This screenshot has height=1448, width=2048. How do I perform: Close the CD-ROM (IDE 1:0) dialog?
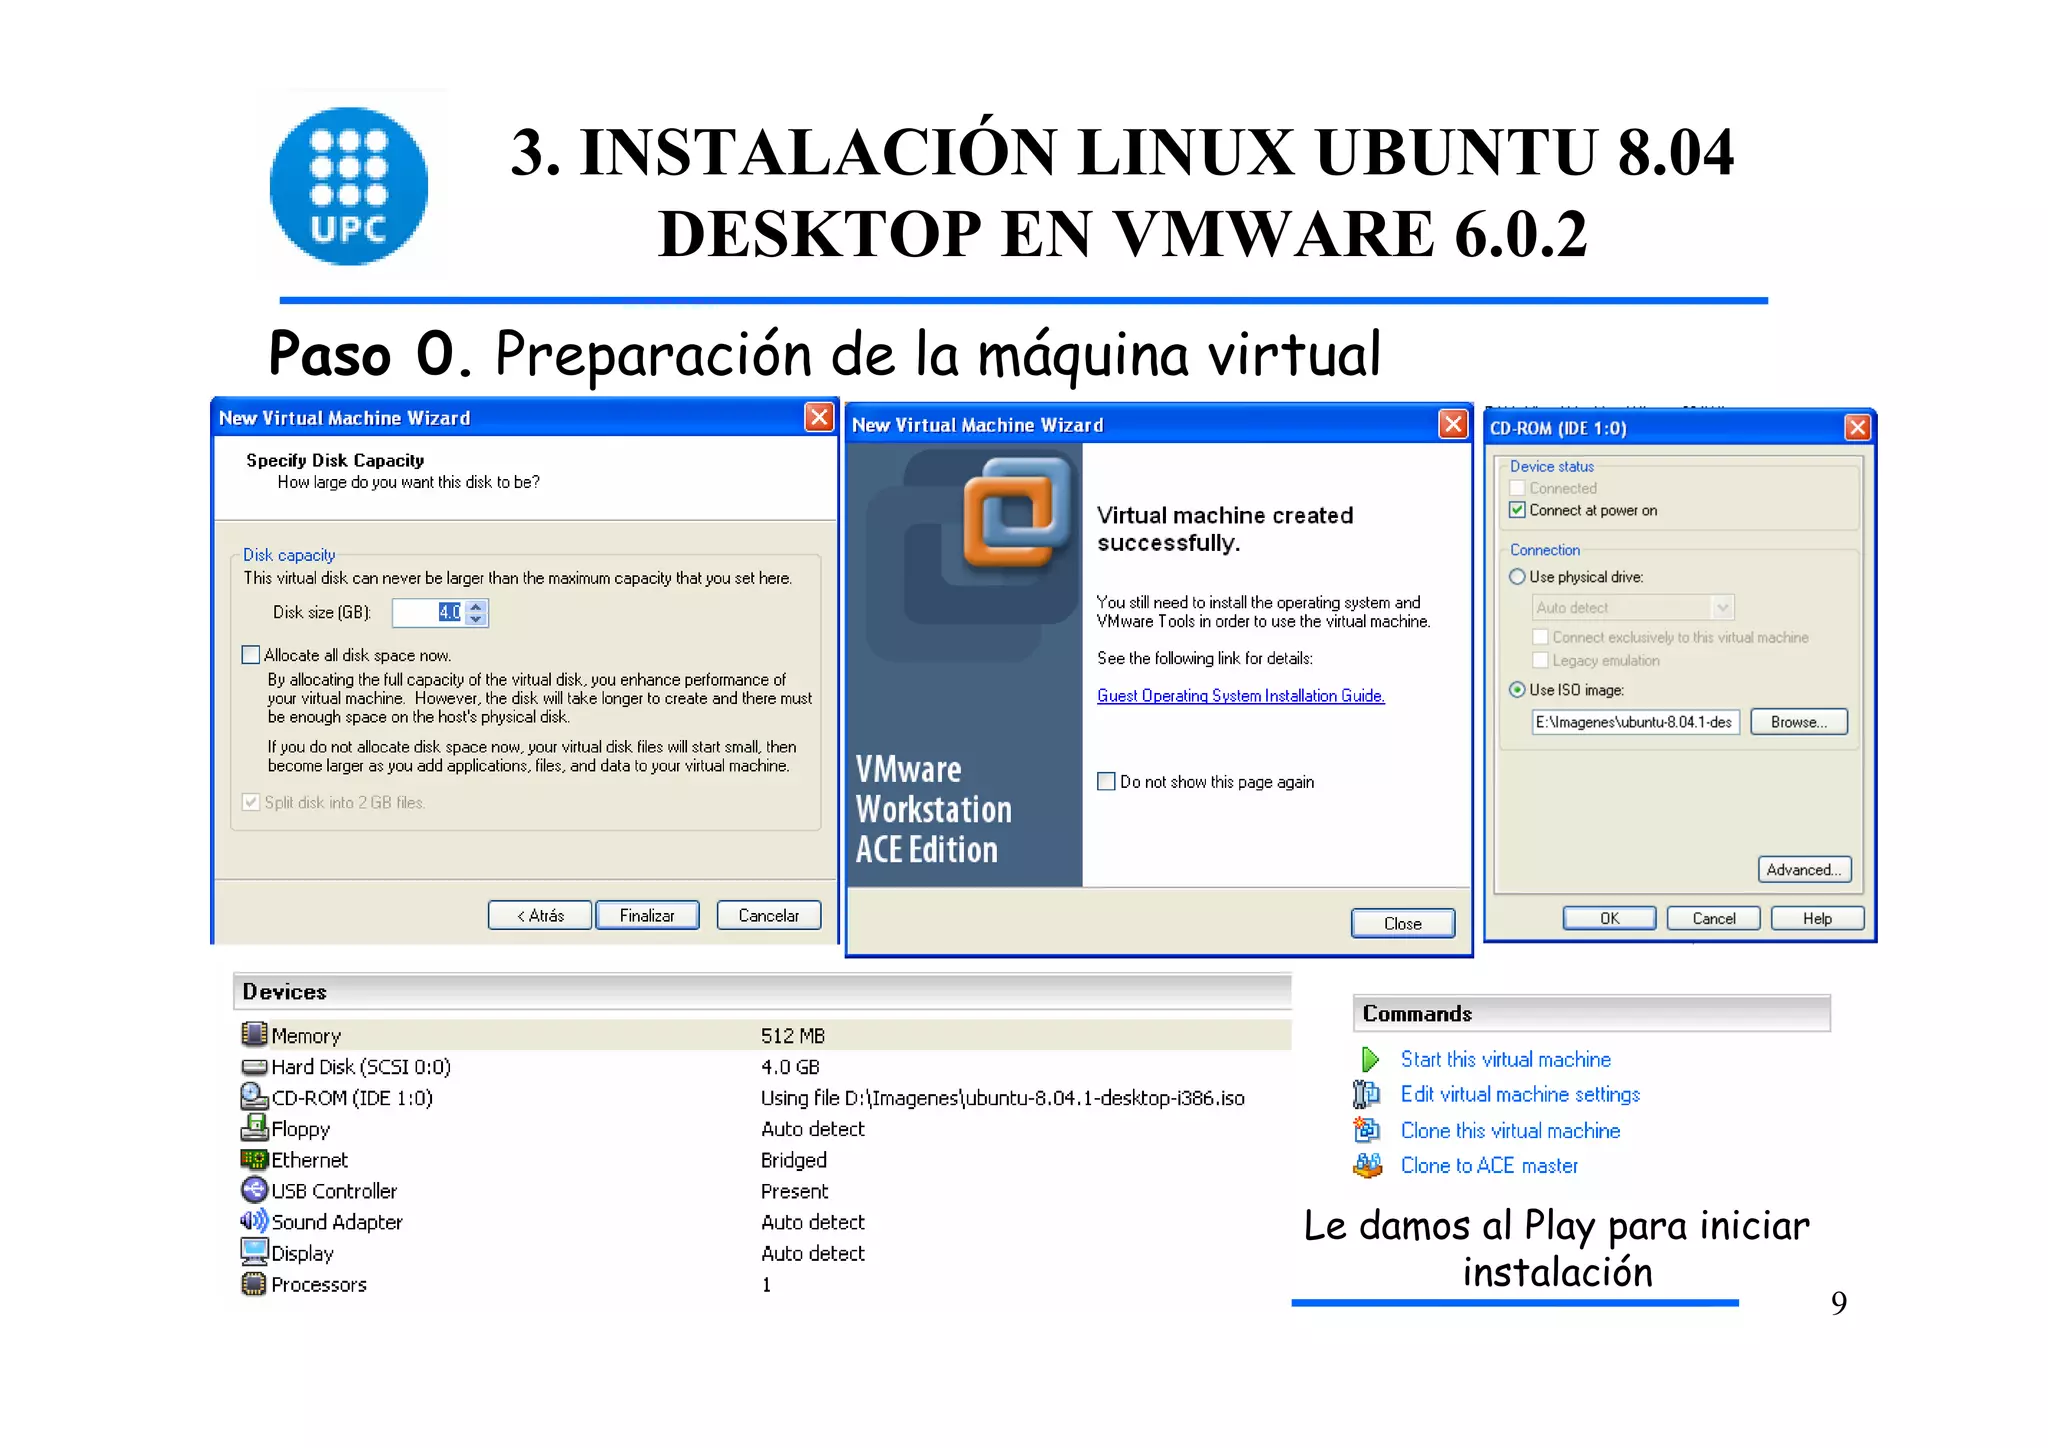[1857, 427]
